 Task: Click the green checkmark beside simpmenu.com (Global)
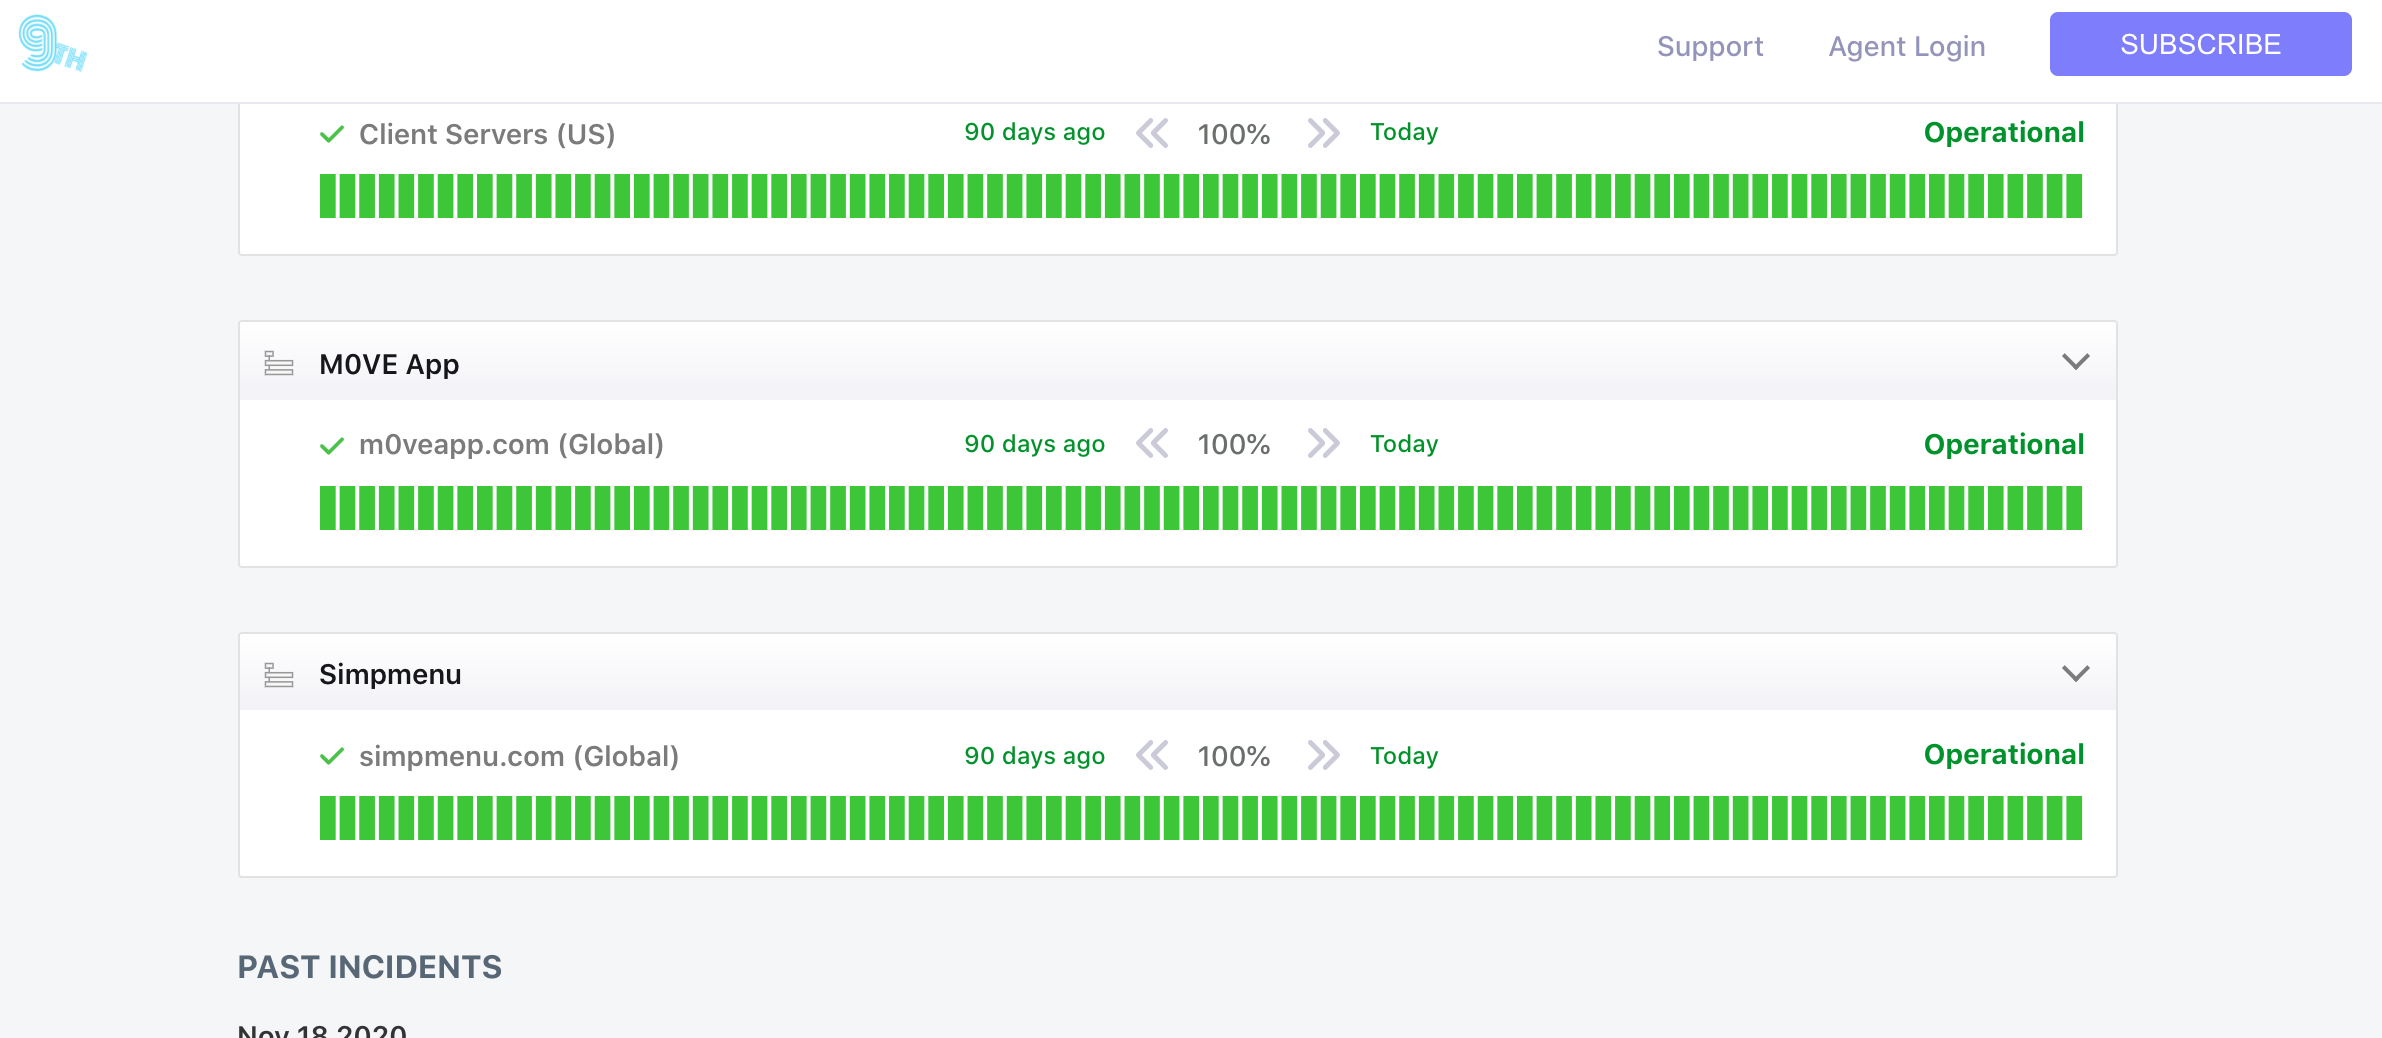pyautogui.click(x=332, y=756)
